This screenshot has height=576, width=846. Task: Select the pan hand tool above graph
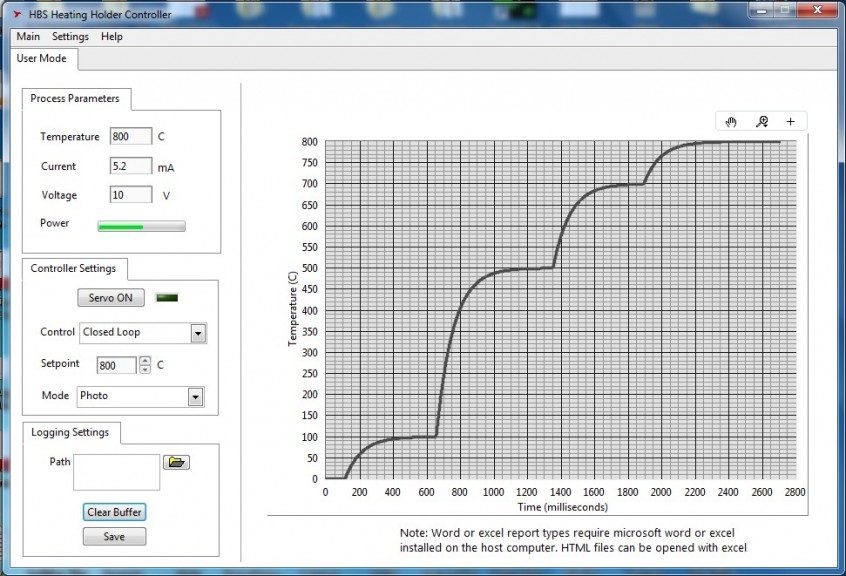tap(731, 122)
